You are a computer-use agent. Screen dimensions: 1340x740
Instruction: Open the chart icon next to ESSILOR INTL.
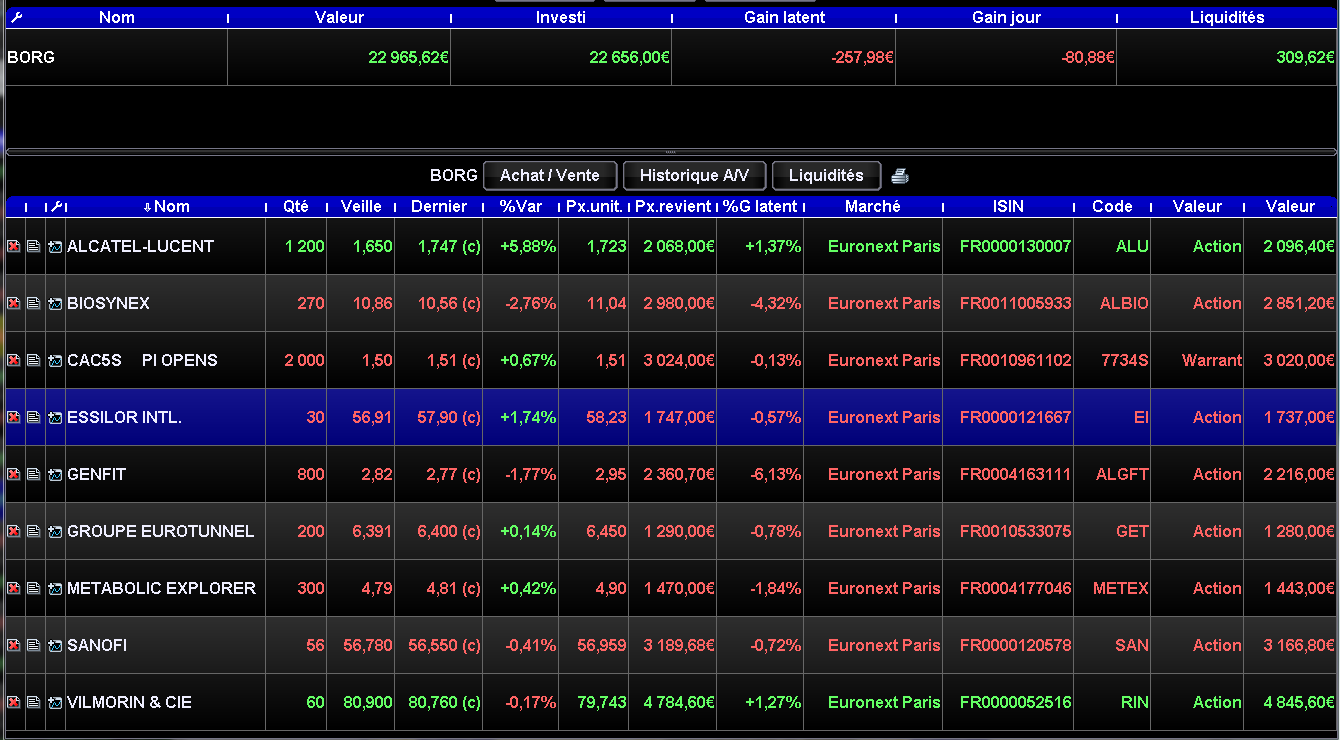click(55, 417)
